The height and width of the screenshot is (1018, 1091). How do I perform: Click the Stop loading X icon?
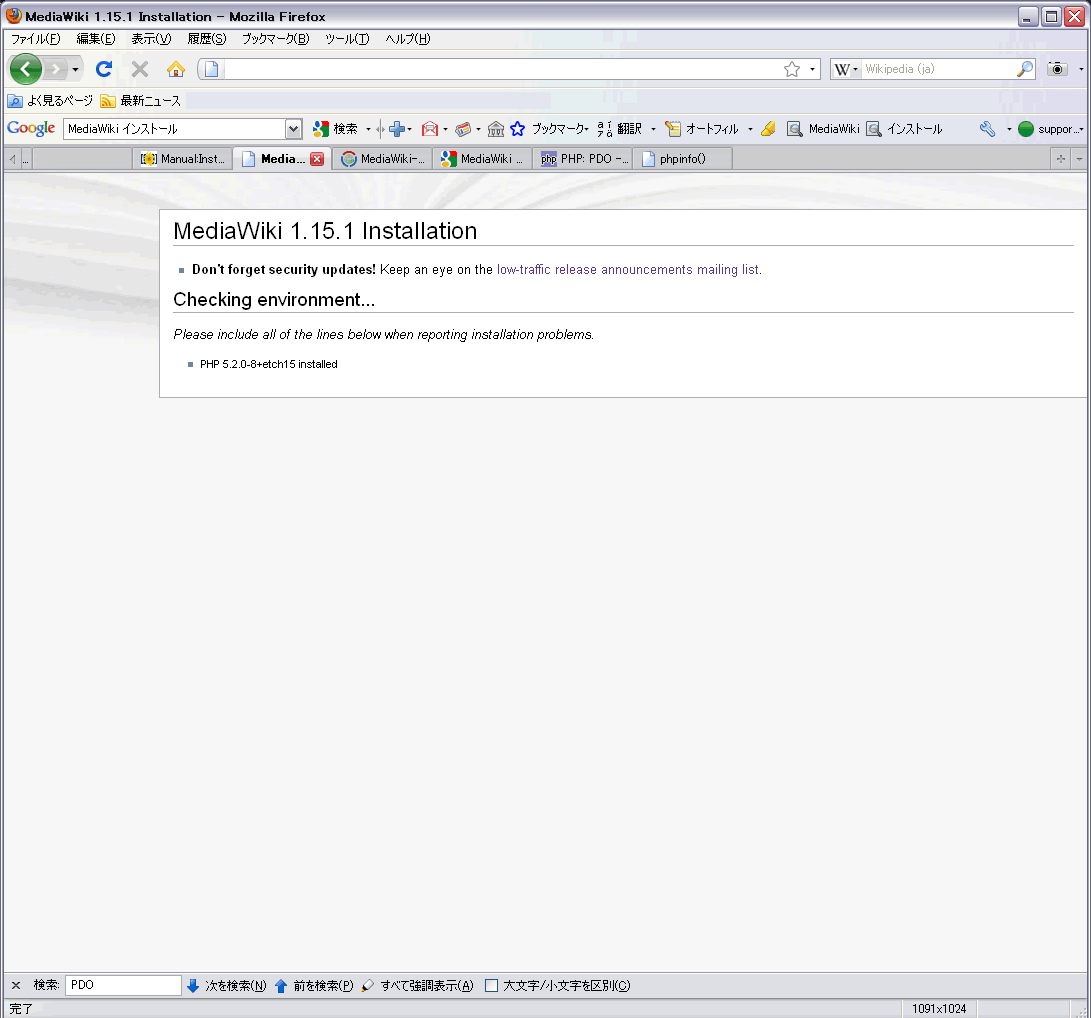pyautogui.click(x=140, y=69)
